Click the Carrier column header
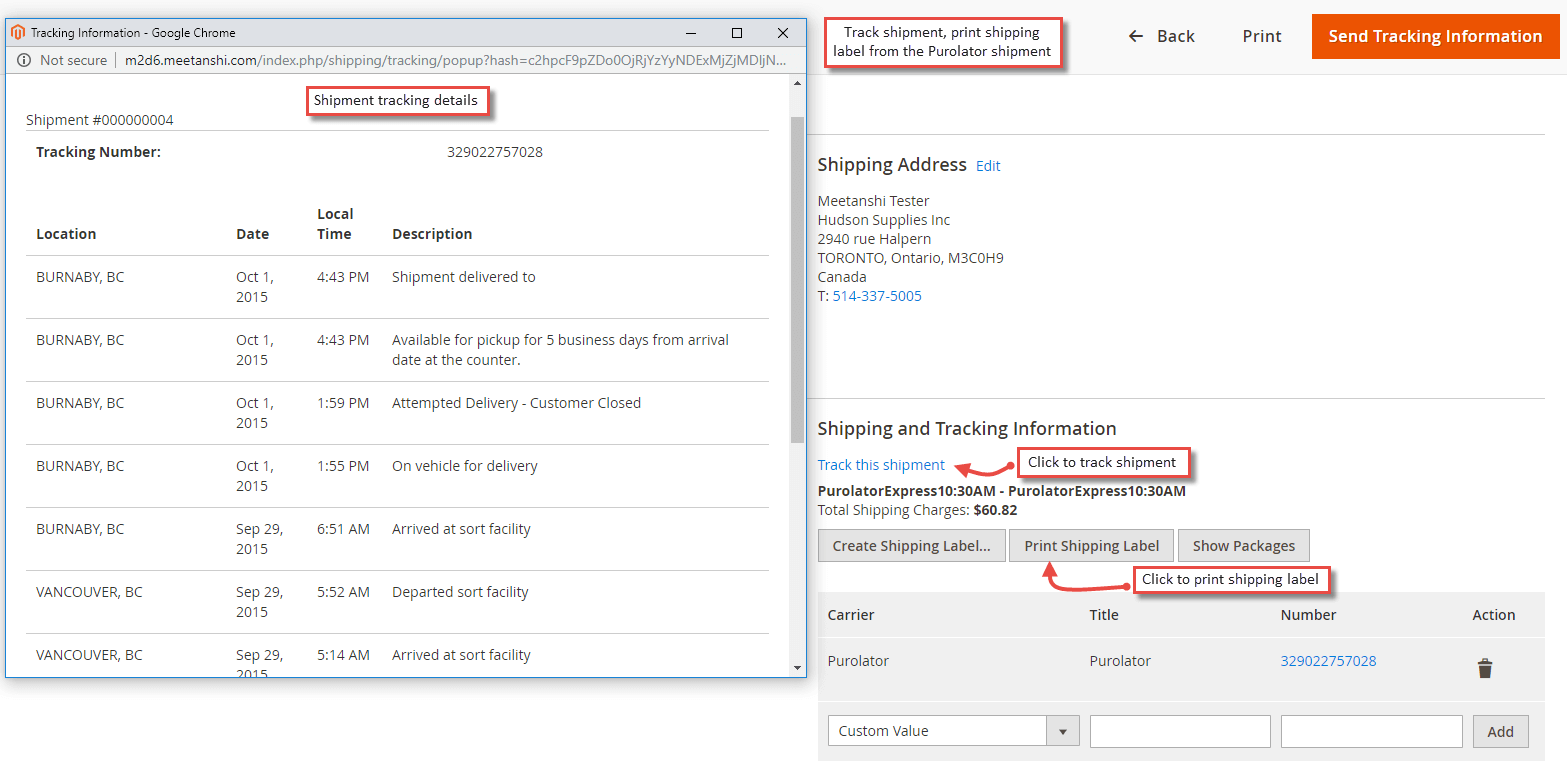Viewport: 1567px width, 765px height. (x=851, y=615)
